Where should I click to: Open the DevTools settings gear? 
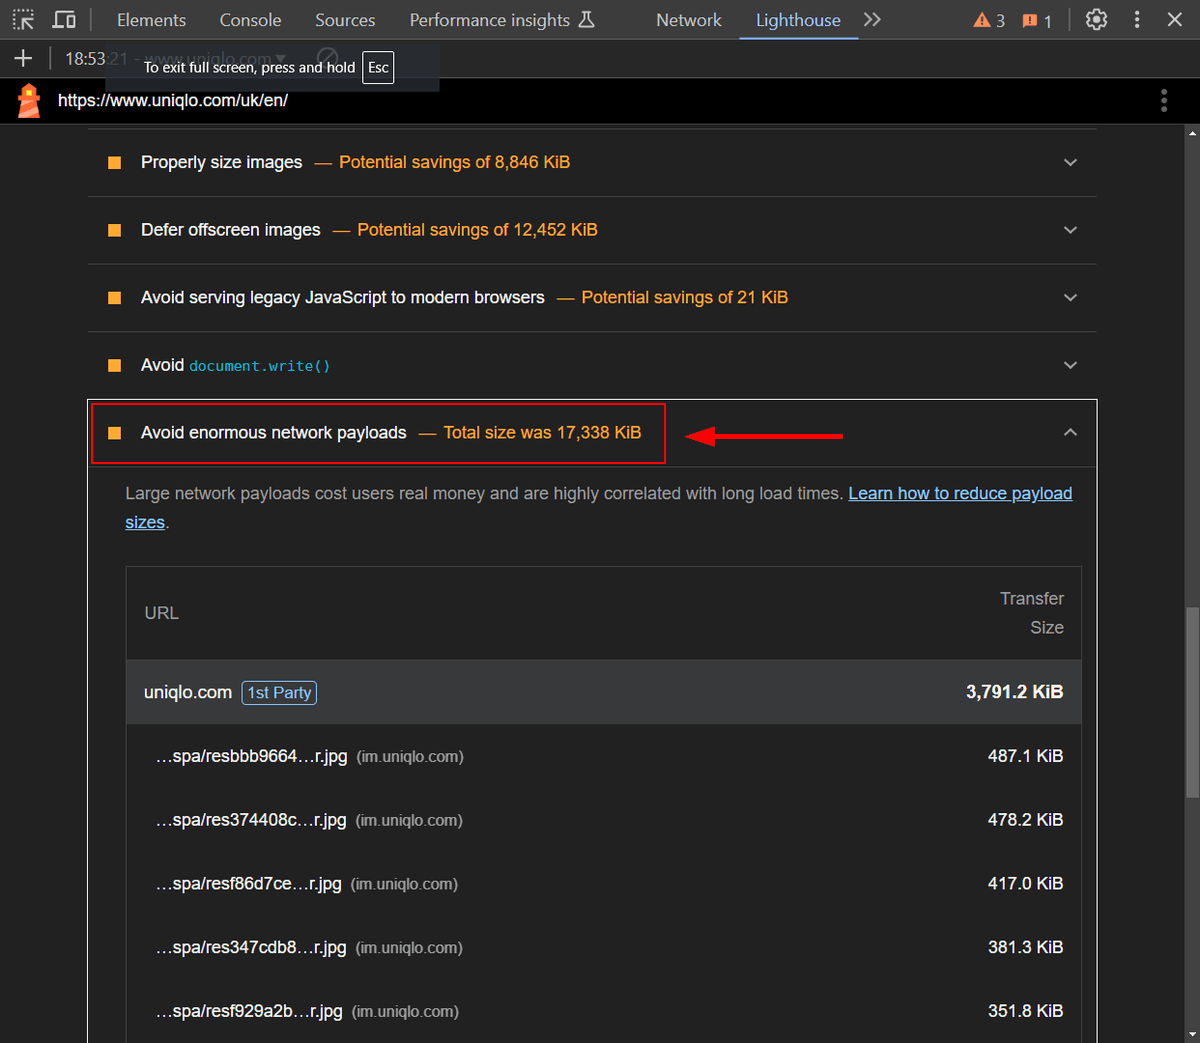click(1096, 20)
